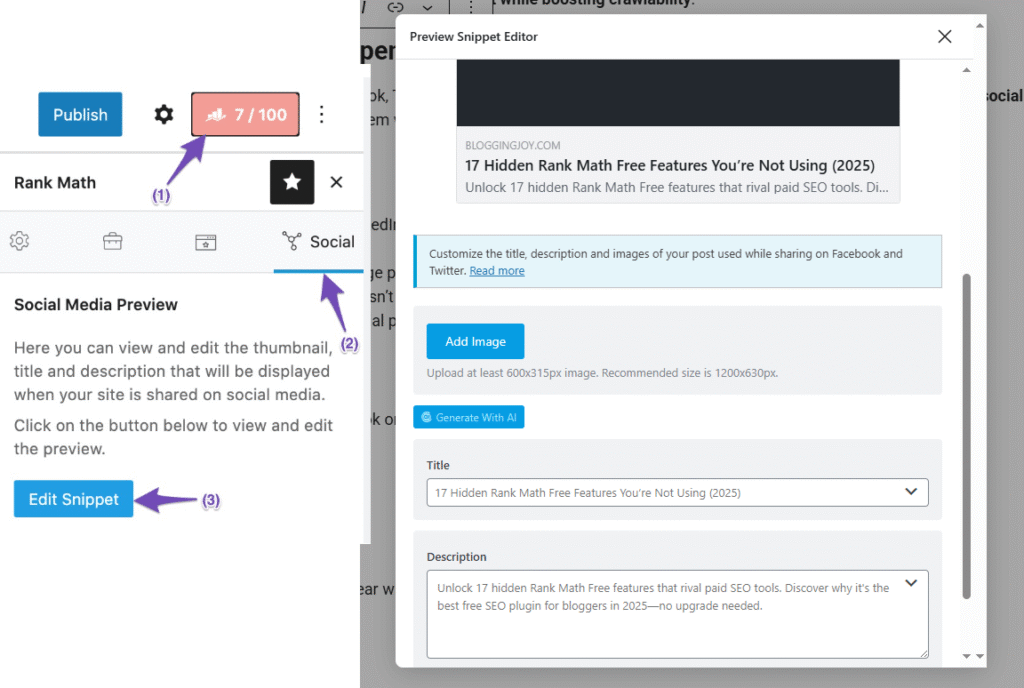This screenshot has width=1024, height=688.
Task: Click into the Description text area
Action: pos(677,614)
